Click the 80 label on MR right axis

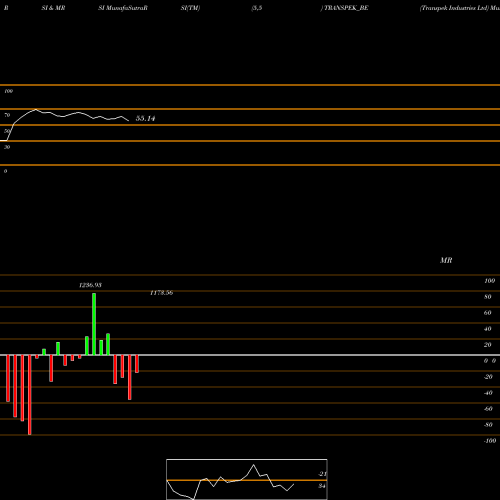click(x=488, y=297)
